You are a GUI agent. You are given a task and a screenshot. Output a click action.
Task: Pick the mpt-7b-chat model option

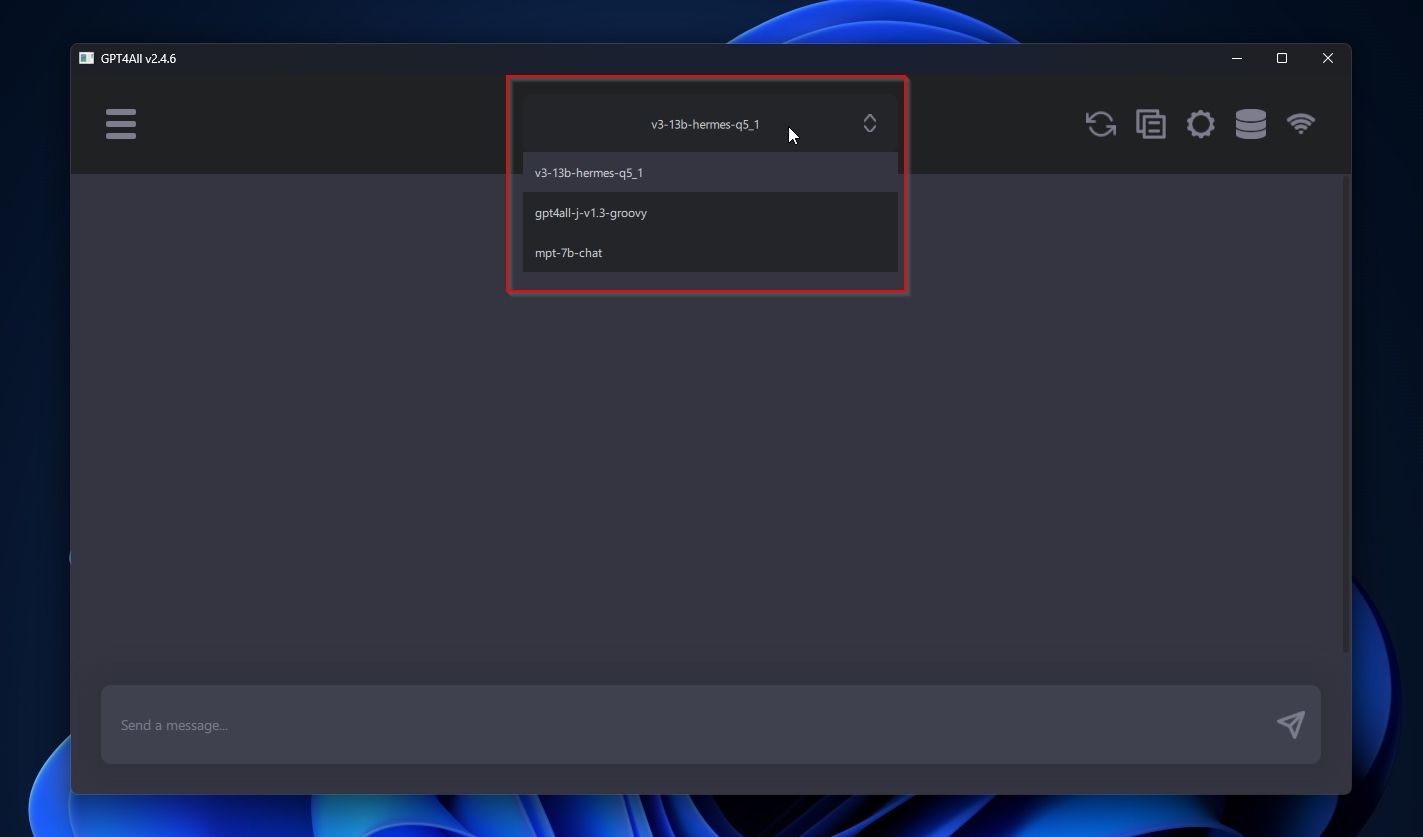pos(710,253)
